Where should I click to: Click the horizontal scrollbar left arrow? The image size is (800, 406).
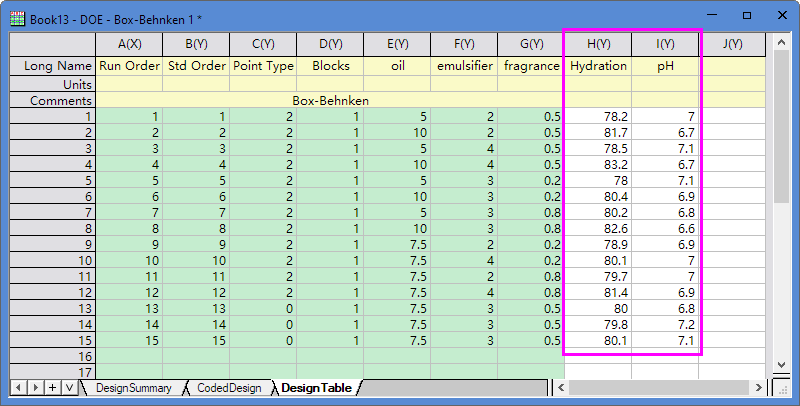[561, 388]
